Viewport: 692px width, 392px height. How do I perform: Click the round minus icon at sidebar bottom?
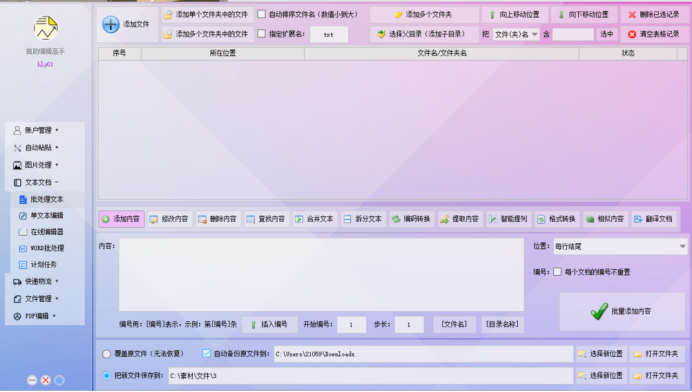[x=32, y=380]
